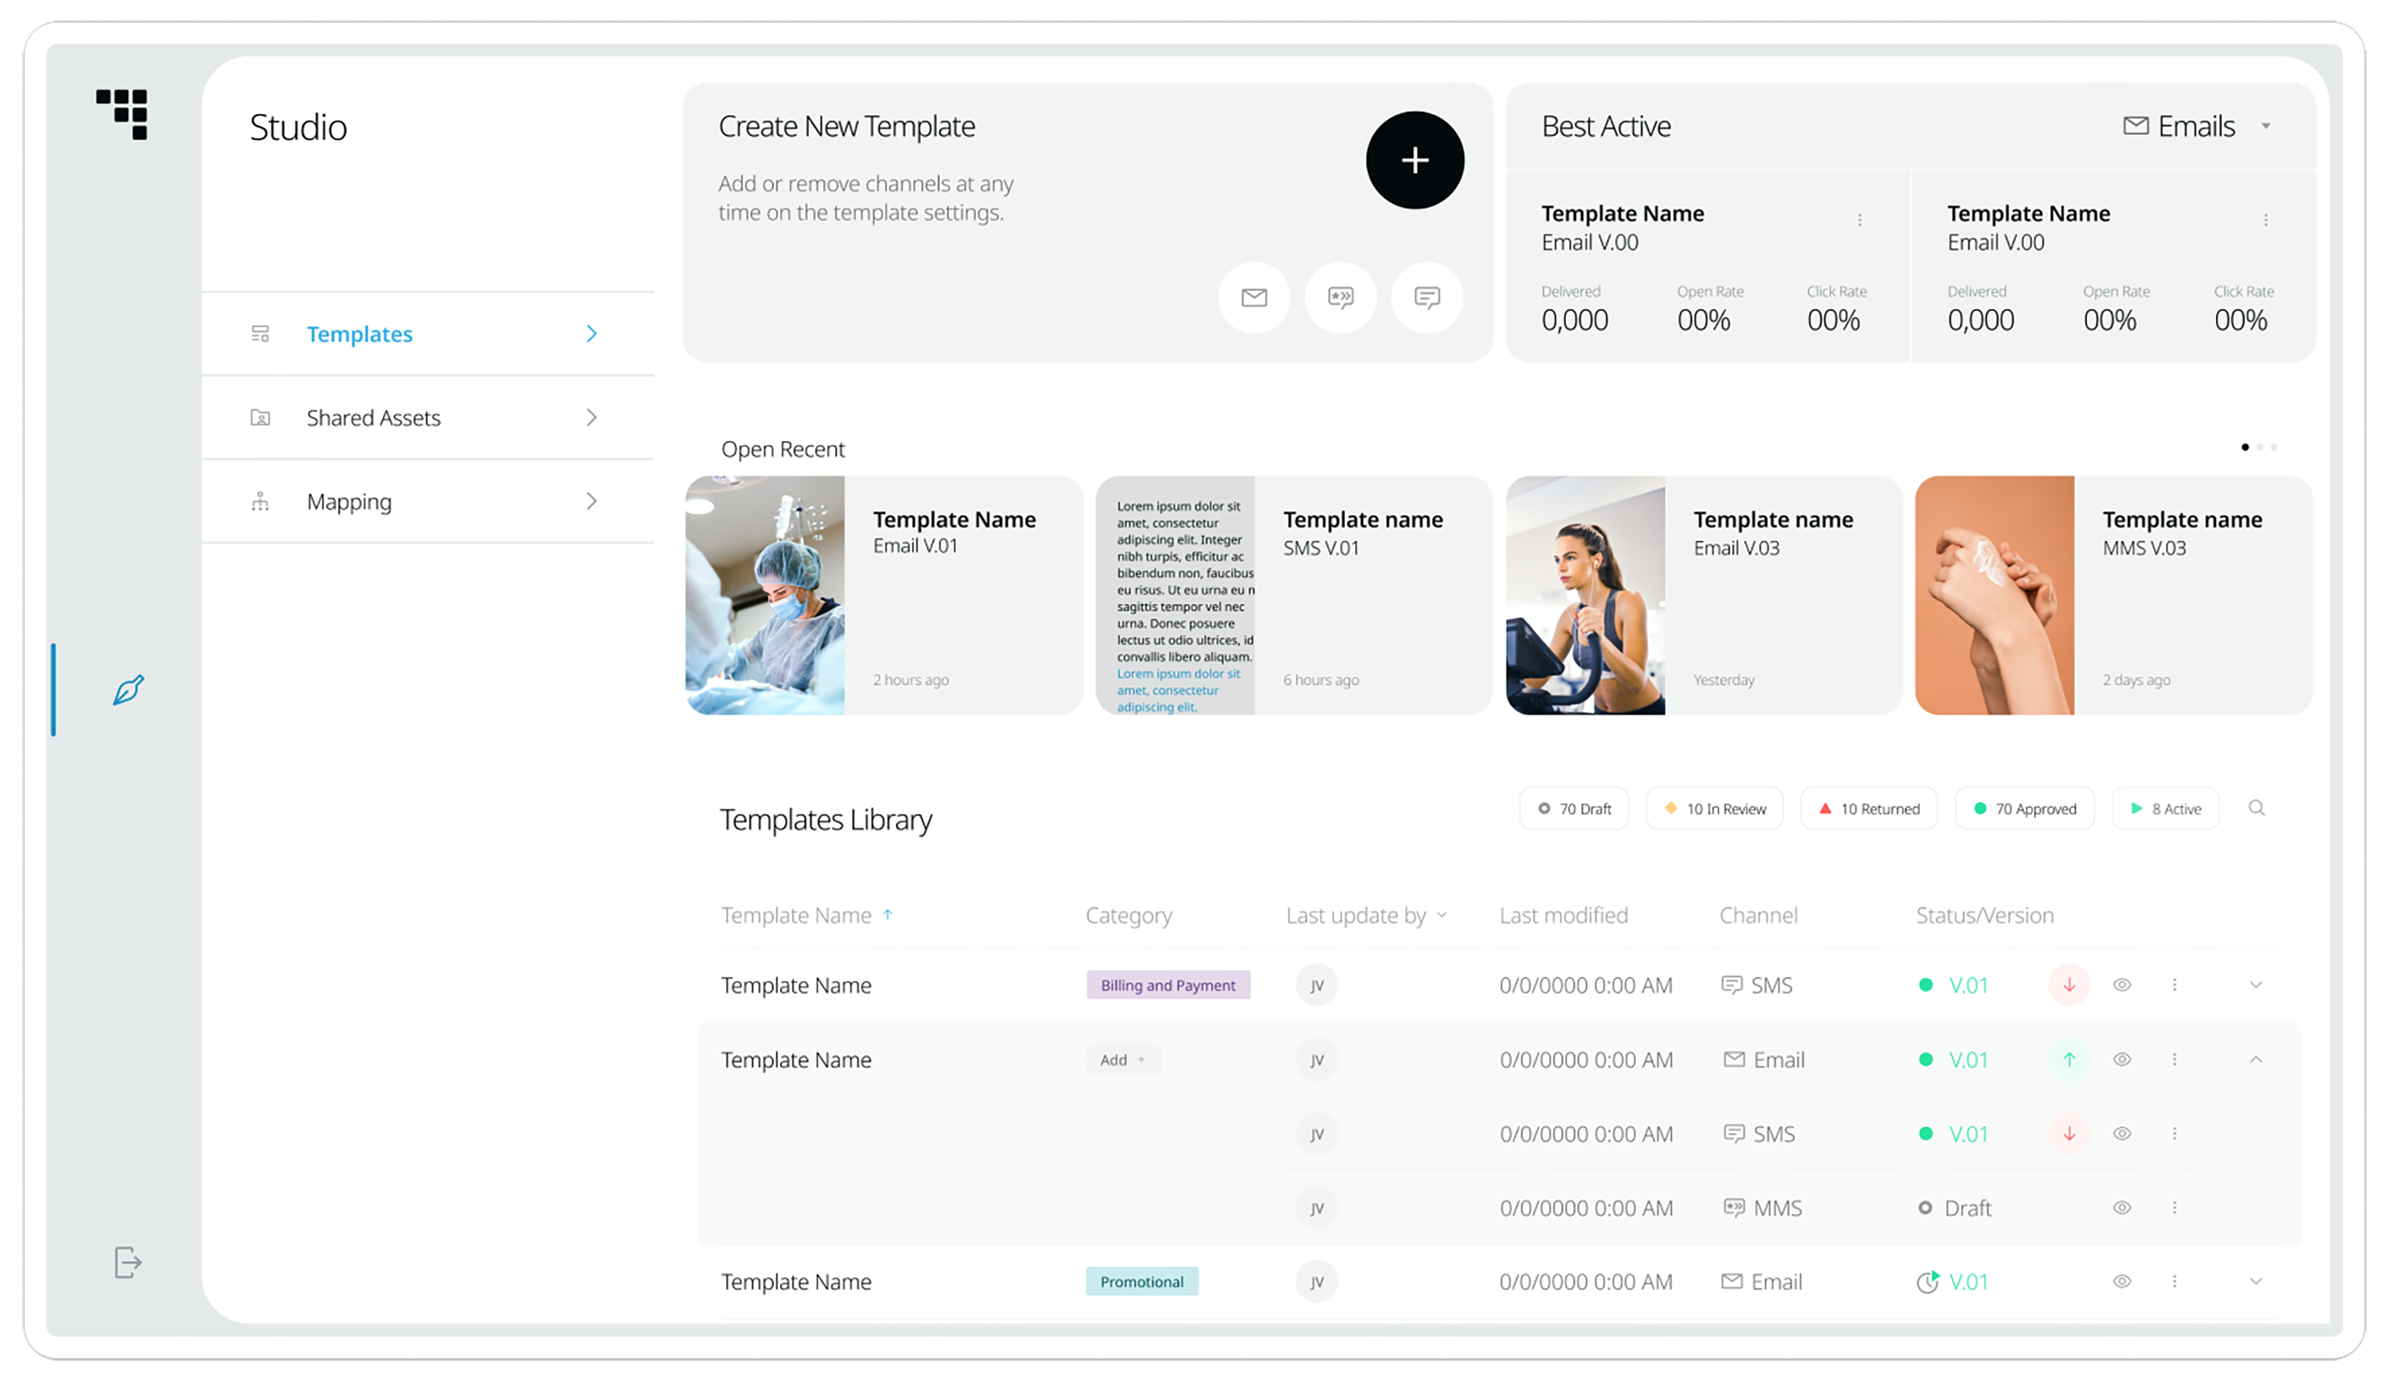
Task: Filter library by 70 Draft
Action: click(1574, 809)
